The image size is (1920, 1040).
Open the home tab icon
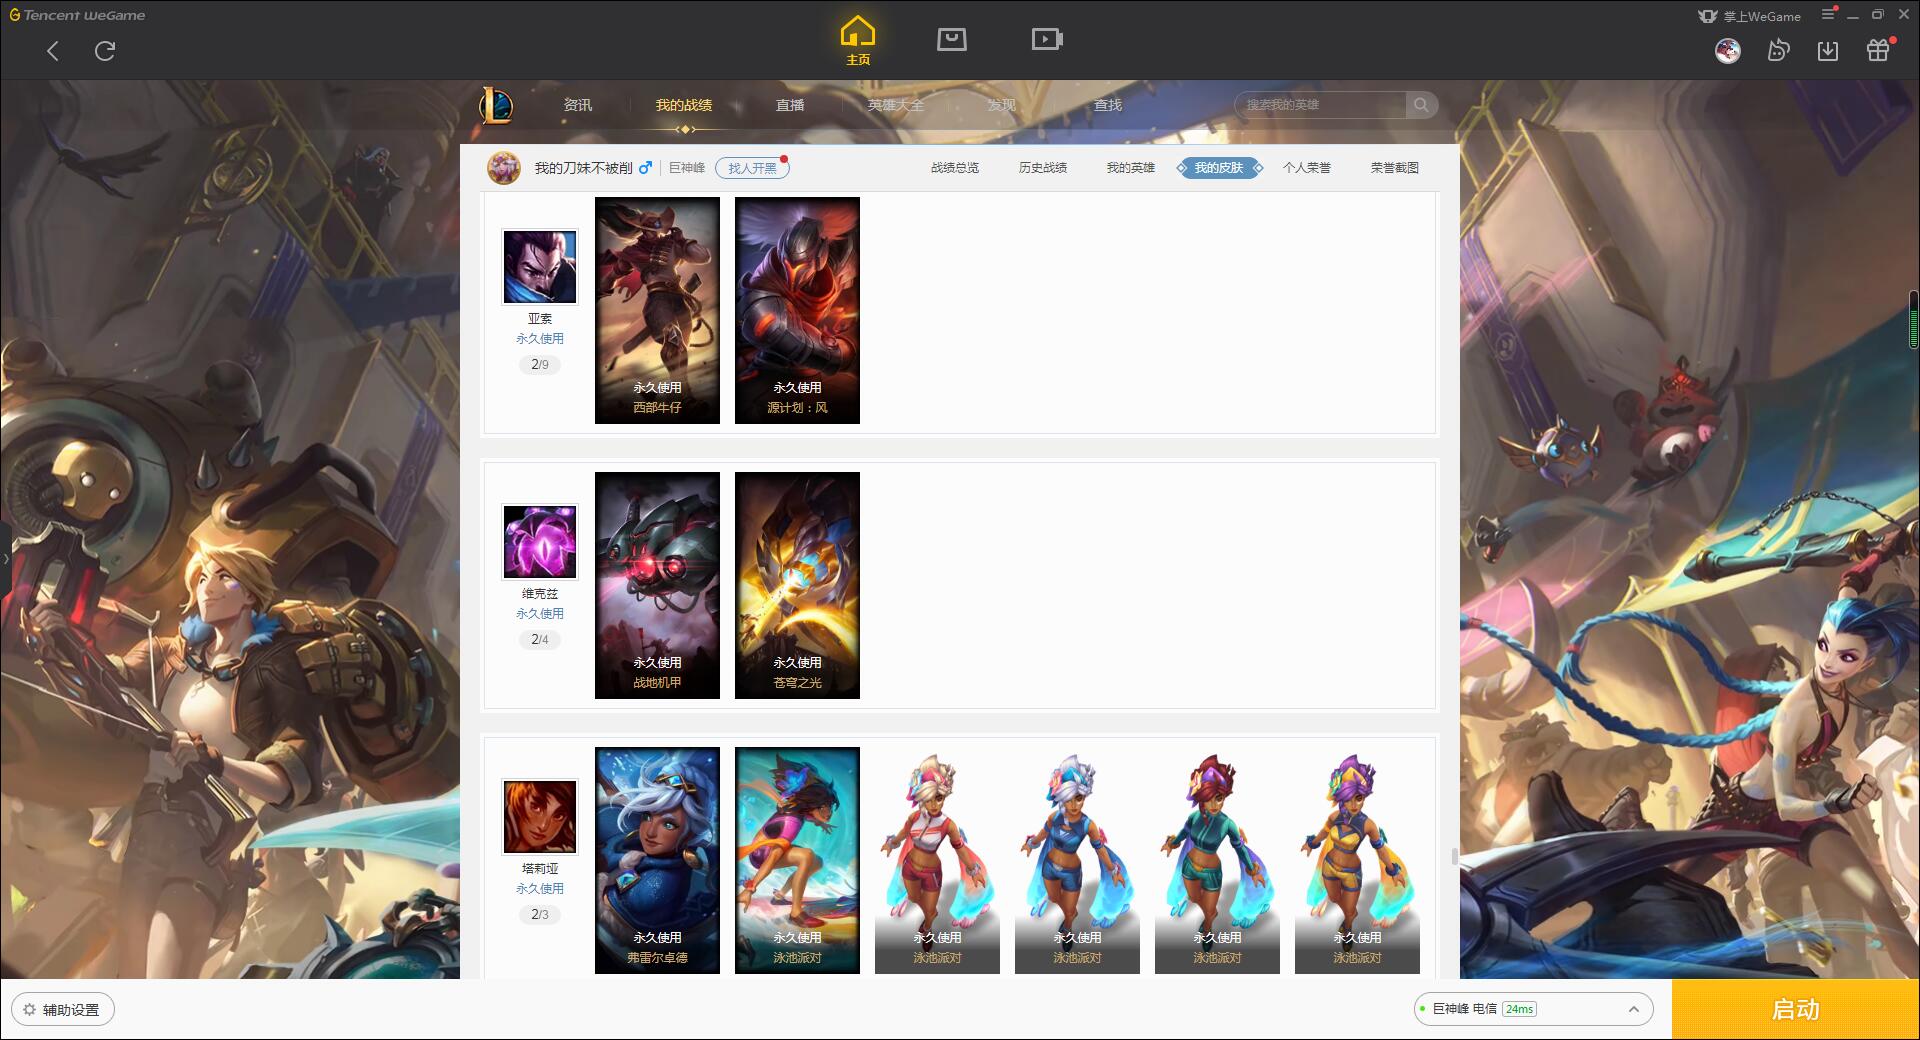coord(857,41)
